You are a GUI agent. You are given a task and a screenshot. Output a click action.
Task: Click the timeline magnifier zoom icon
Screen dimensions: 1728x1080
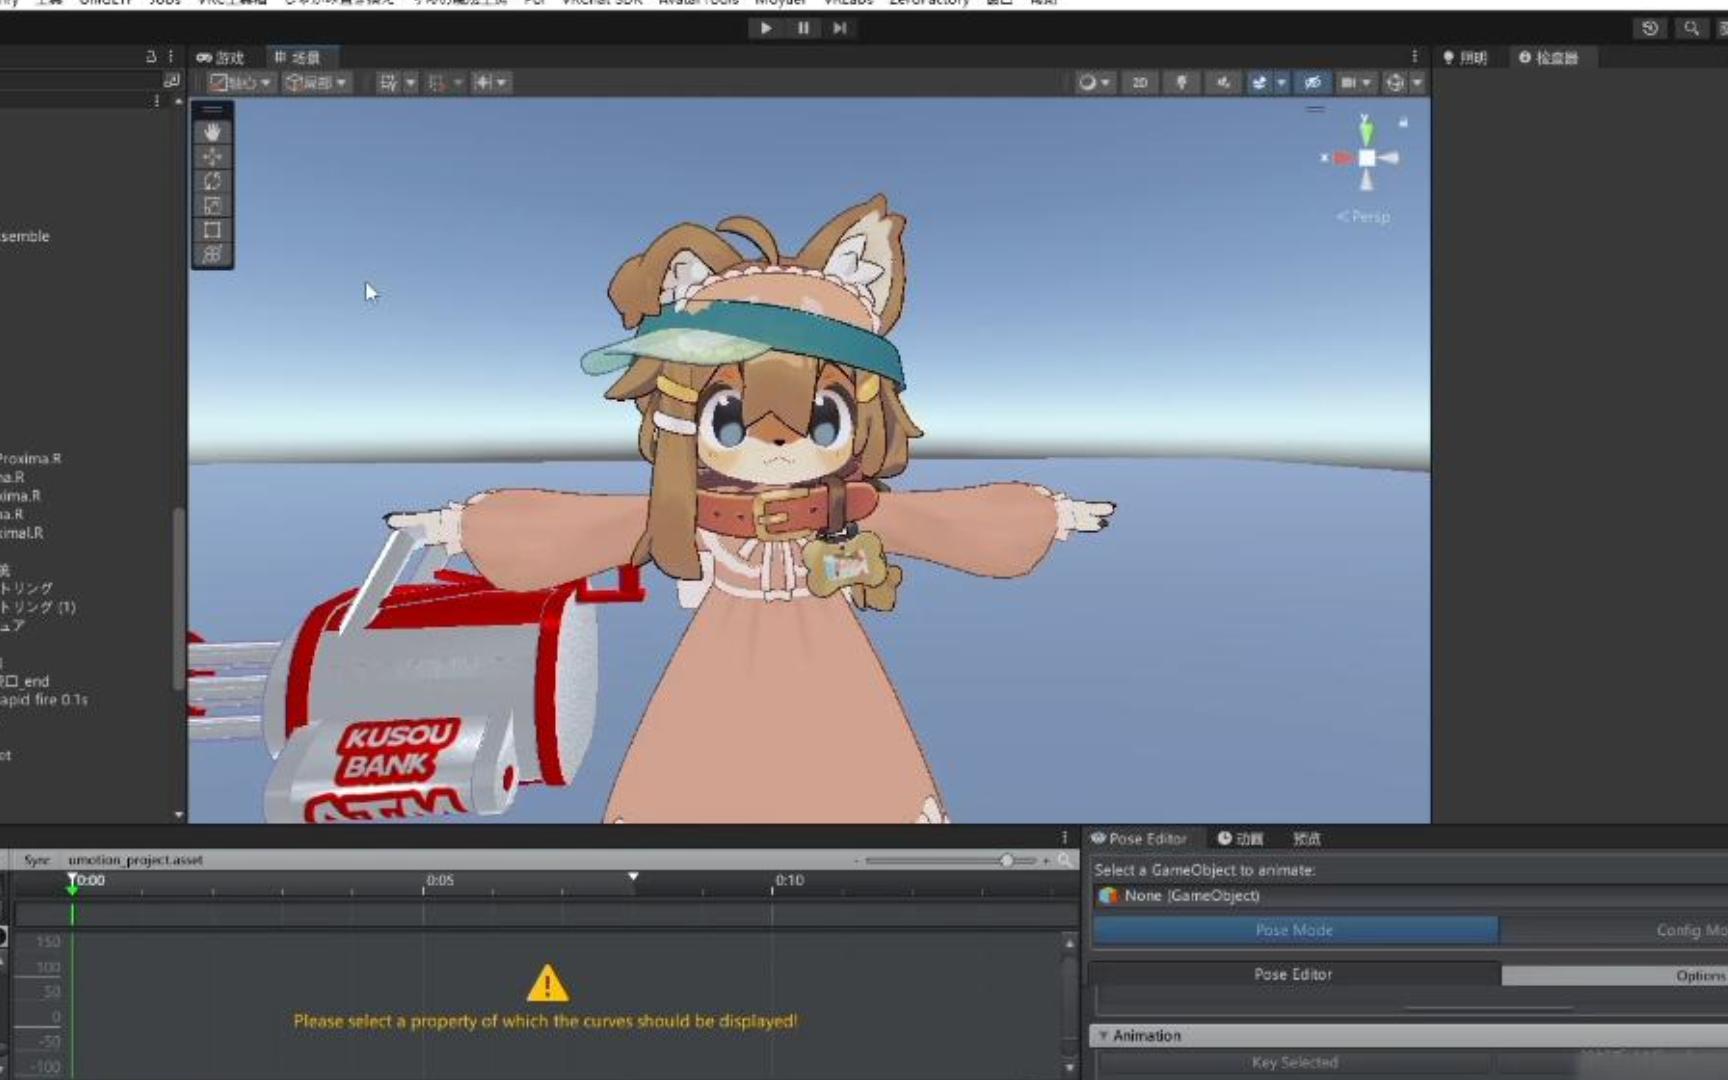(1065, 860)
